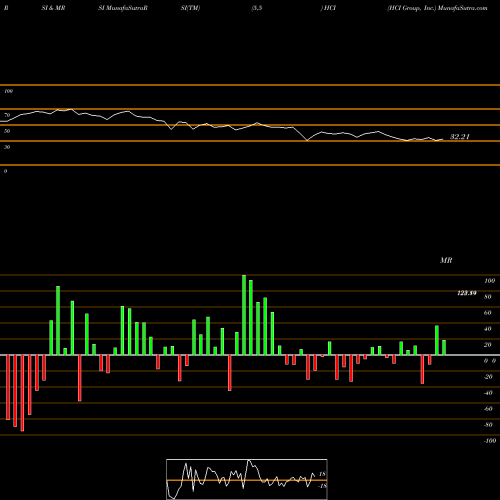Click the deepest red bar in MR histogram
The image size is (500, 500).
[x=22, y=393]
